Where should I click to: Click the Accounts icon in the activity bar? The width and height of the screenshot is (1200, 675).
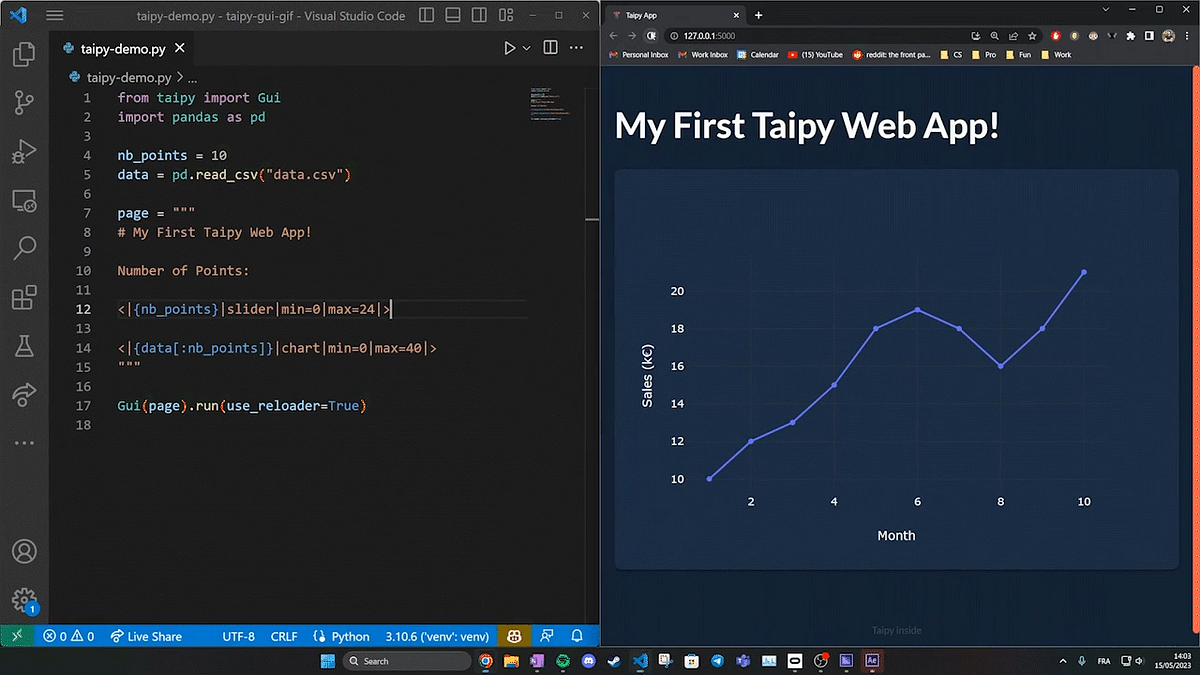point(22,551)
